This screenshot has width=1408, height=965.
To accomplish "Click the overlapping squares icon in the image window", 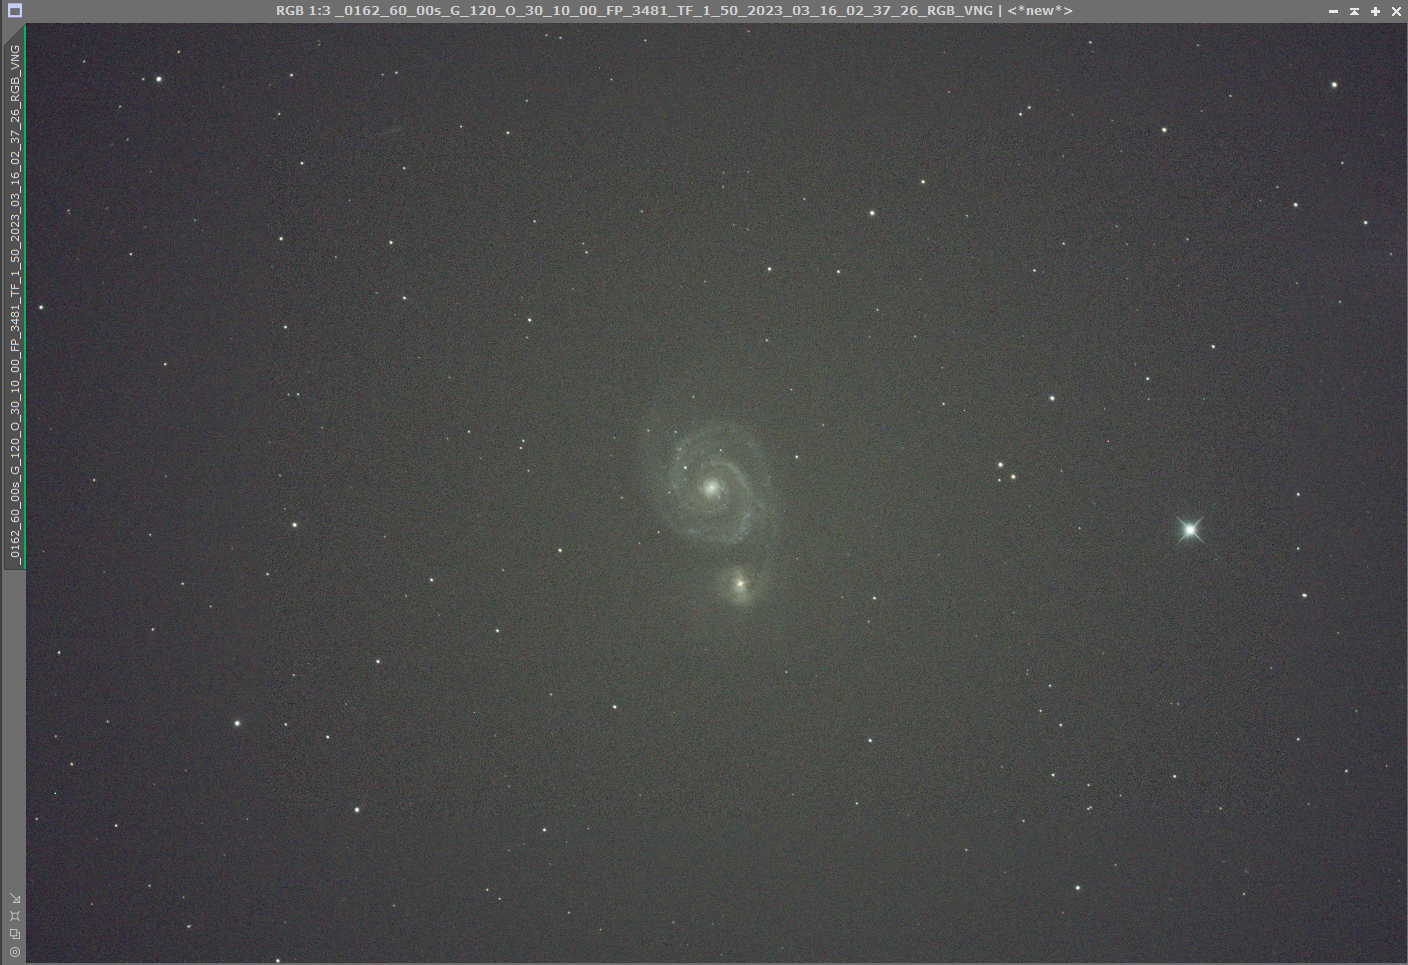I will click(x=15, y=934).
